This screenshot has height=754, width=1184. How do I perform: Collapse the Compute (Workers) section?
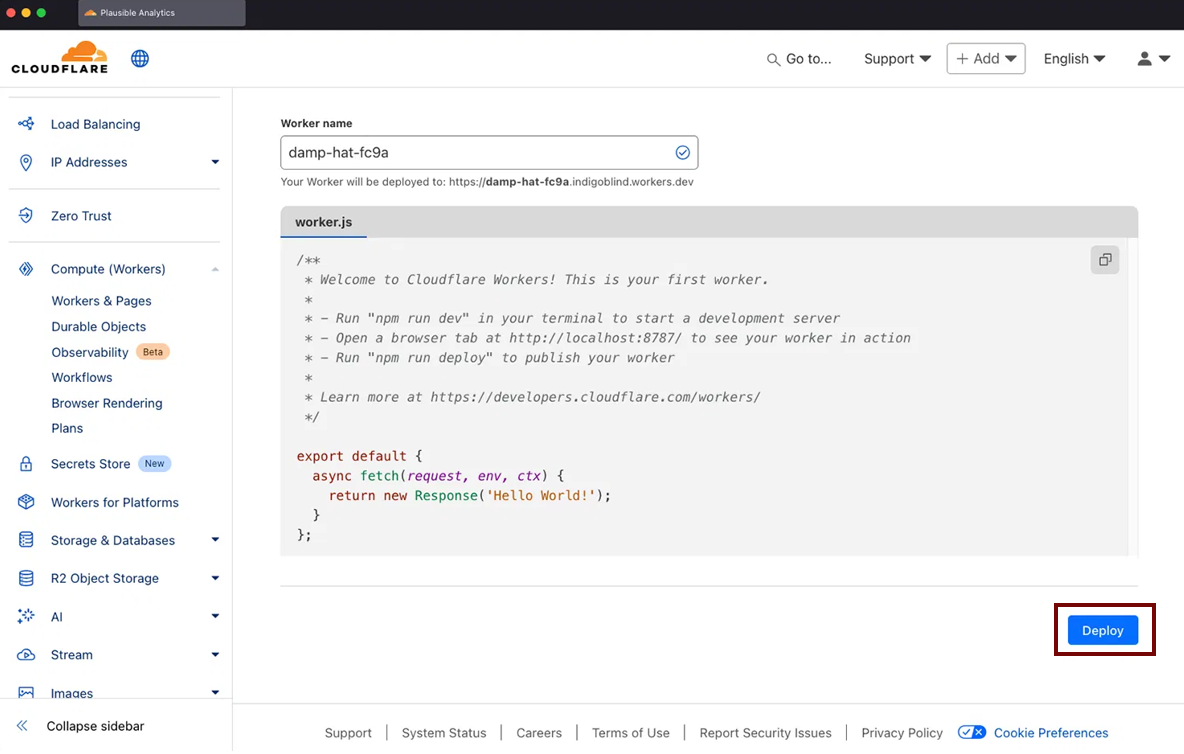215,269
